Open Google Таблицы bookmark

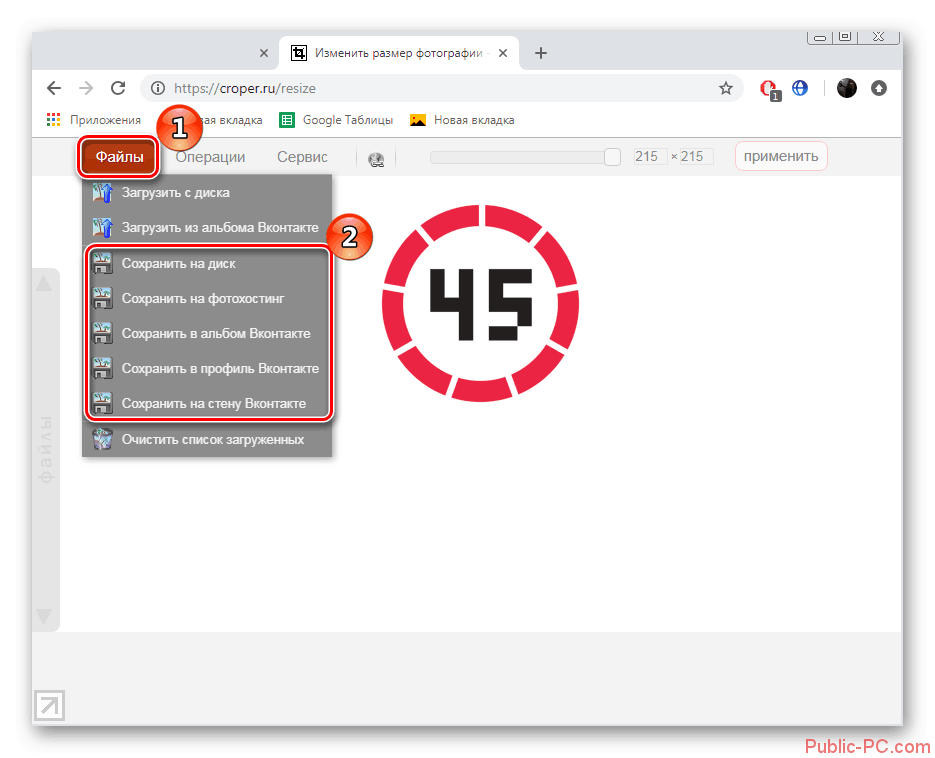[336, 120]
